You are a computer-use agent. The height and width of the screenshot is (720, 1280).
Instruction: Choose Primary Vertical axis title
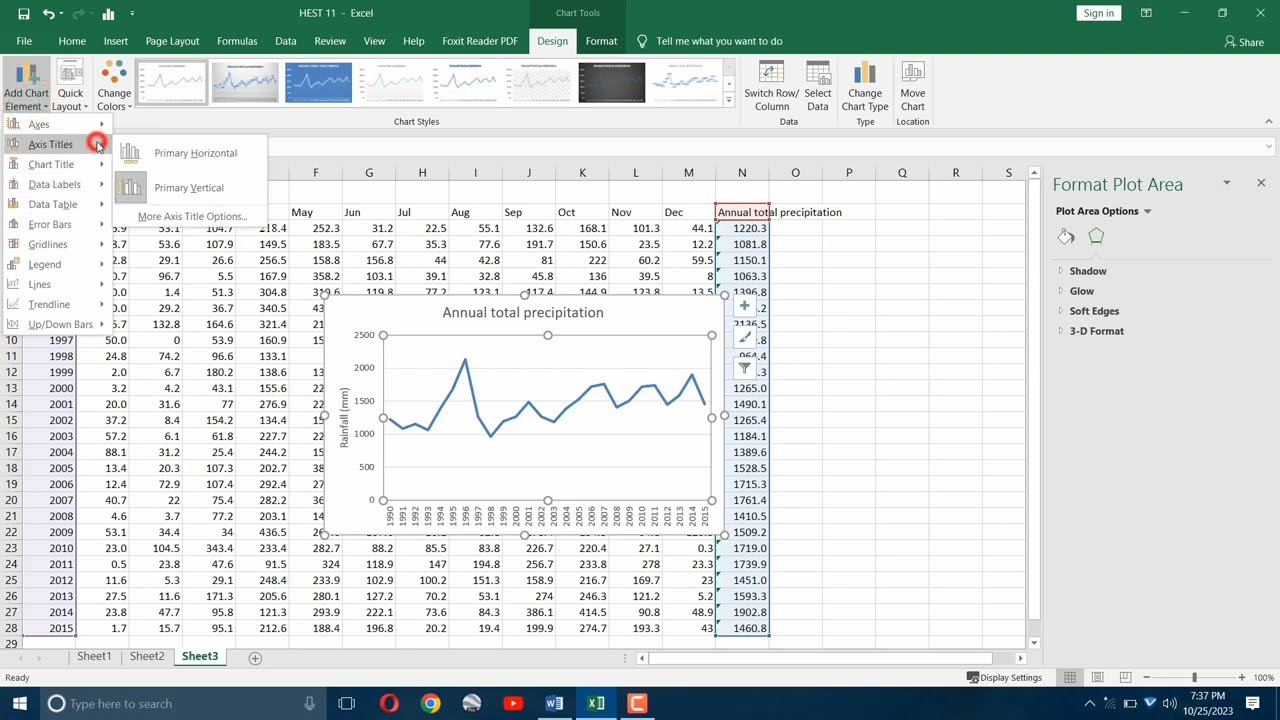pos(190,188)
